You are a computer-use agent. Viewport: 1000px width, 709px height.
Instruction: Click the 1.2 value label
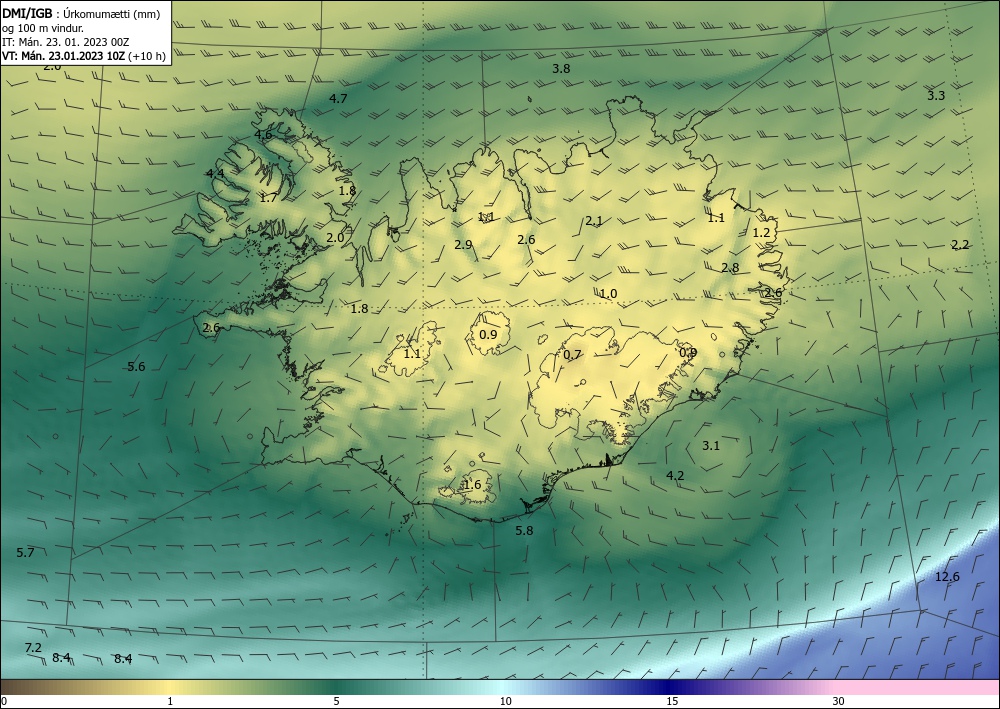761,233
